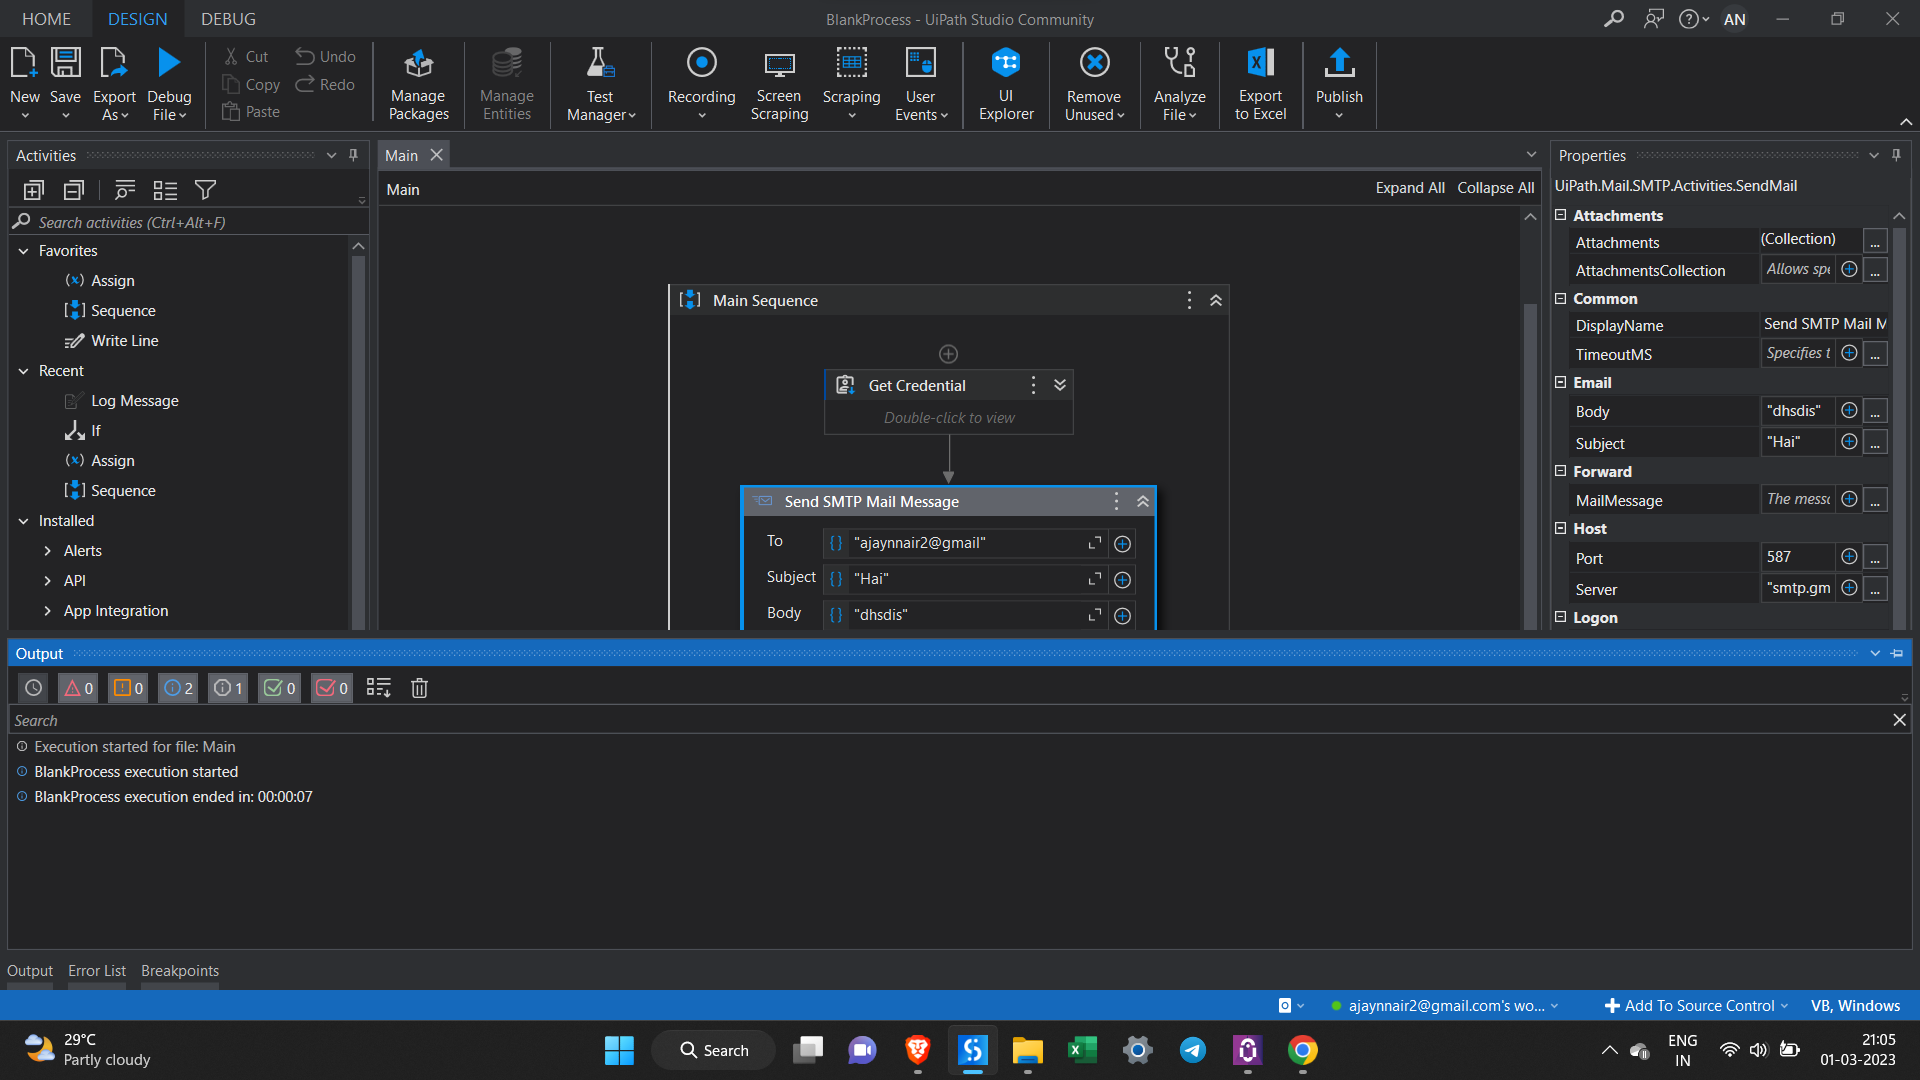The height and width of the screenshot is (1080, 1920).
Task: Toggle warning messages filter in Output
Action: [x=128, y=688]
